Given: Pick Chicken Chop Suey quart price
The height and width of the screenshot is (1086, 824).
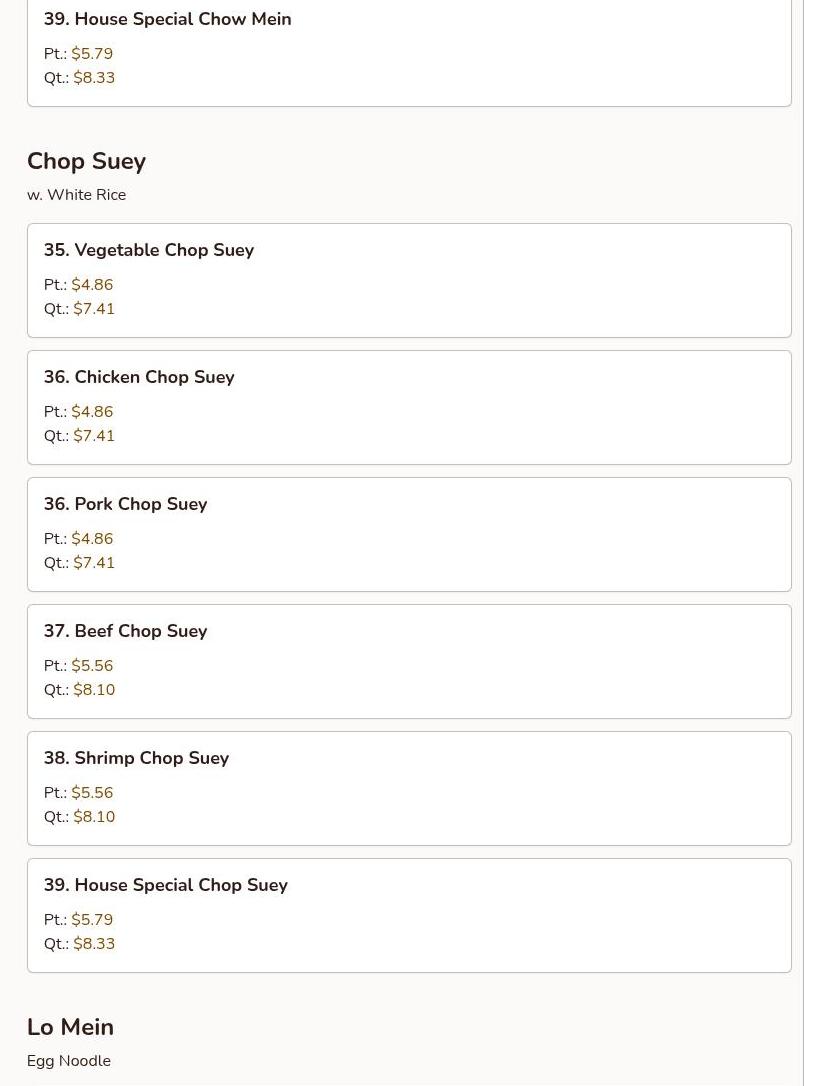Looking at the screenshot, I should click(x=94, y=436).
